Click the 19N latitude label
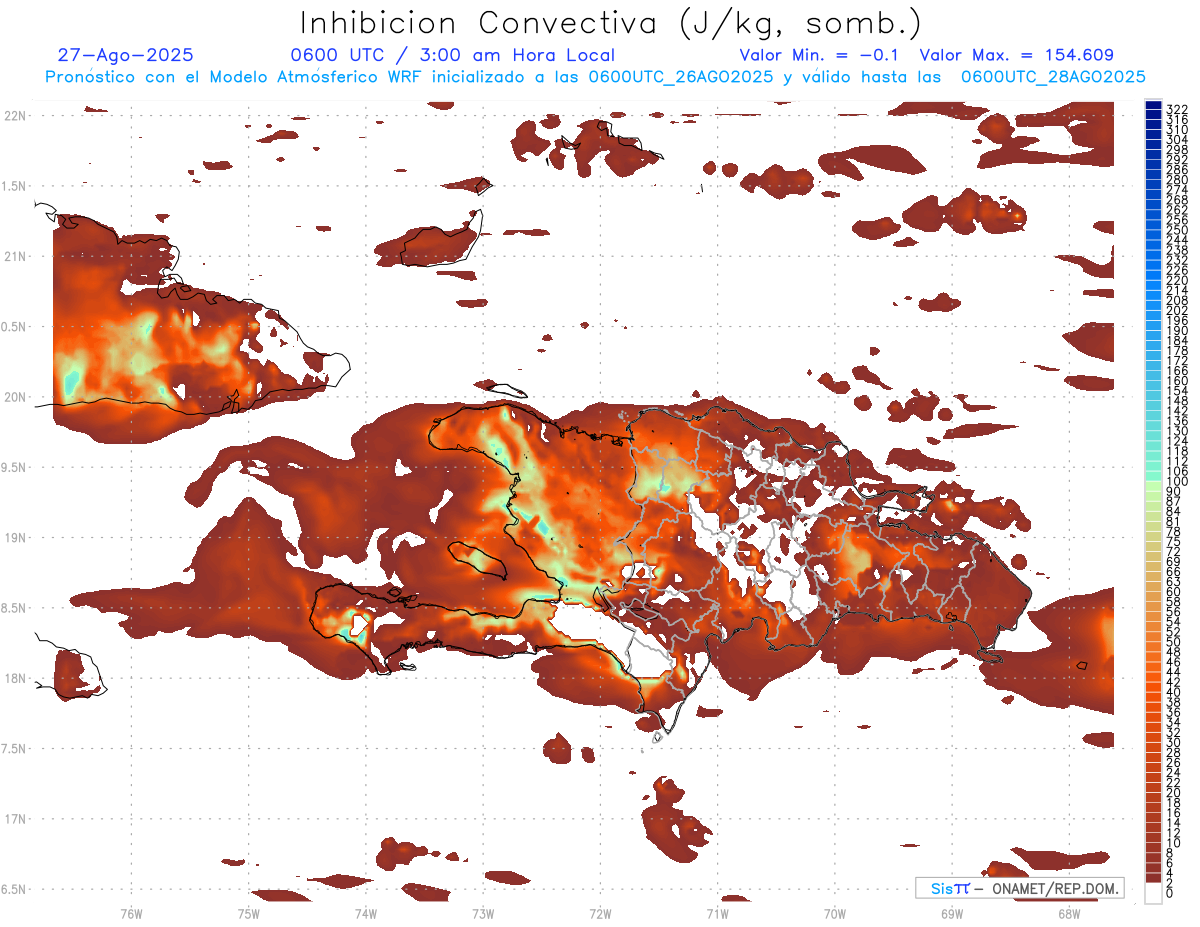Image resolution: width=1200 pixels, height=927 pixels. click(x=14, y=538)
